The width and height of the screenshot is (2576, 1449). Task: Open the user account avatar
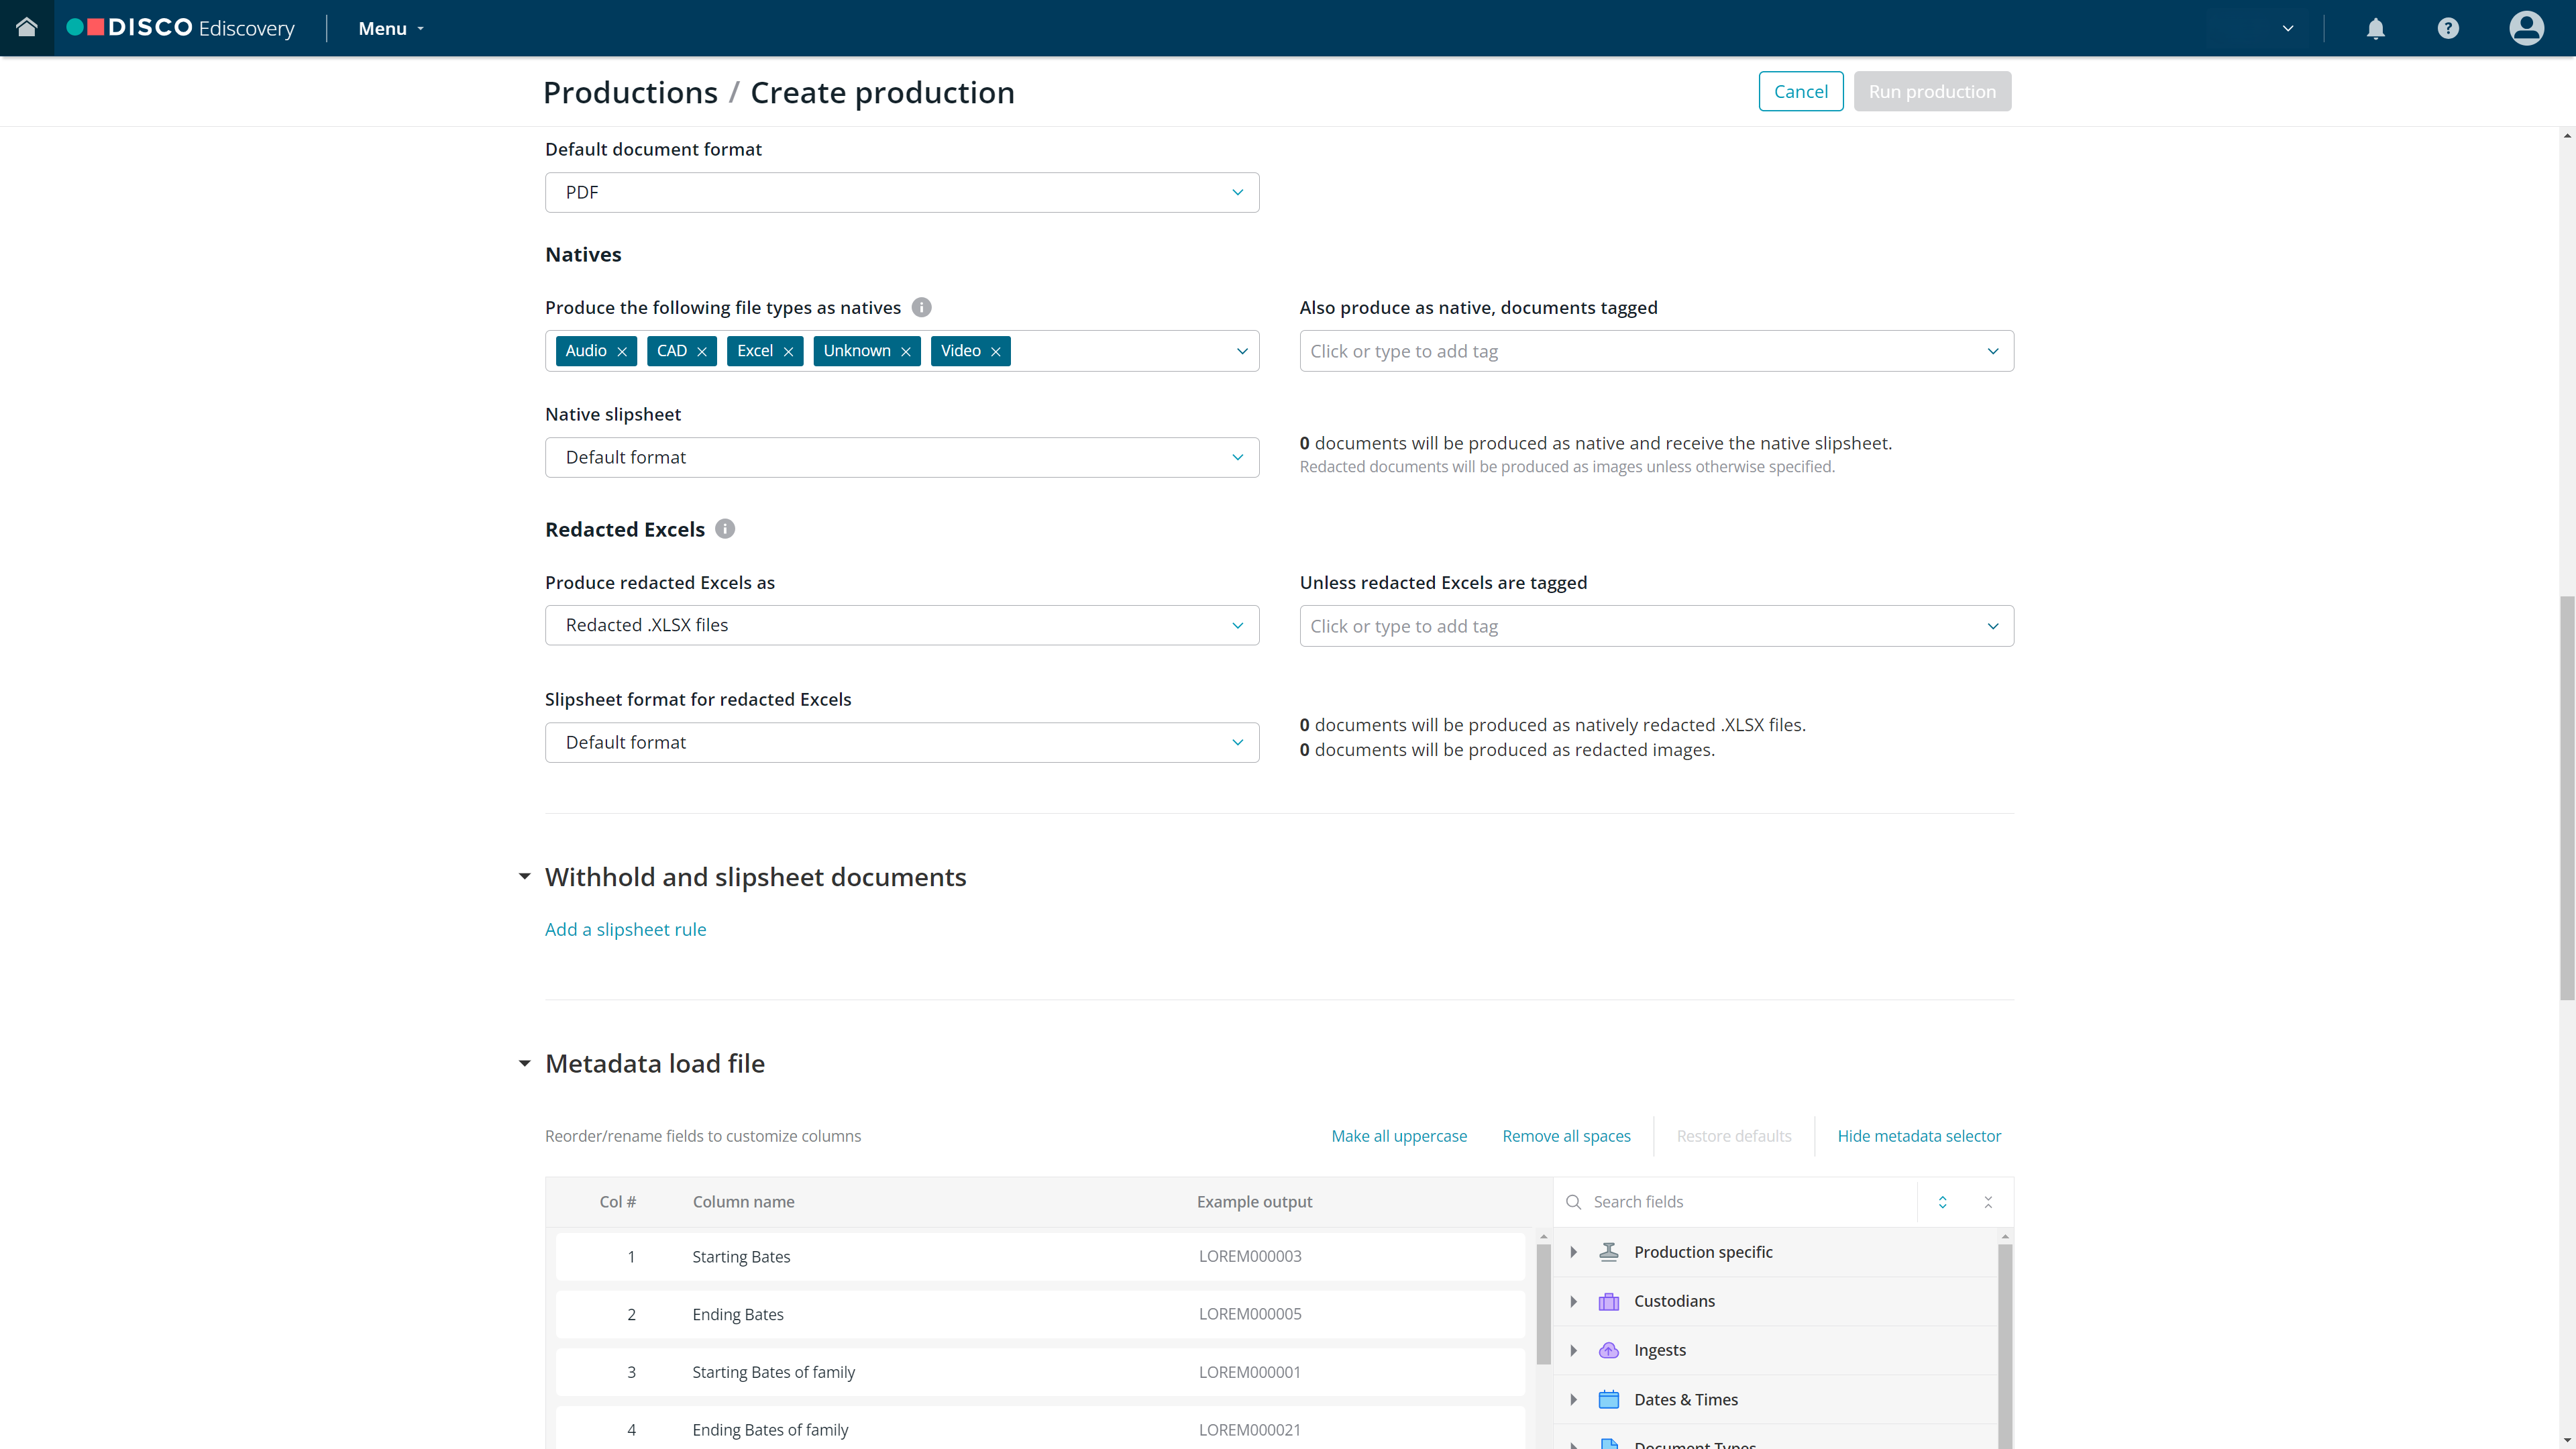coord(2526,28)
